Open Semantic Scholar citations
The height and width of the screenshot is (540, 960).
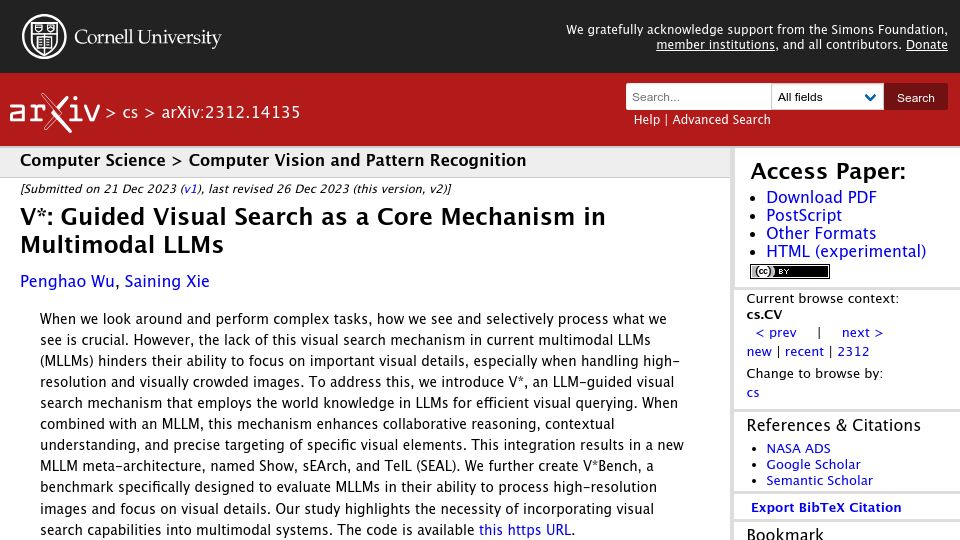click(819, 481)
